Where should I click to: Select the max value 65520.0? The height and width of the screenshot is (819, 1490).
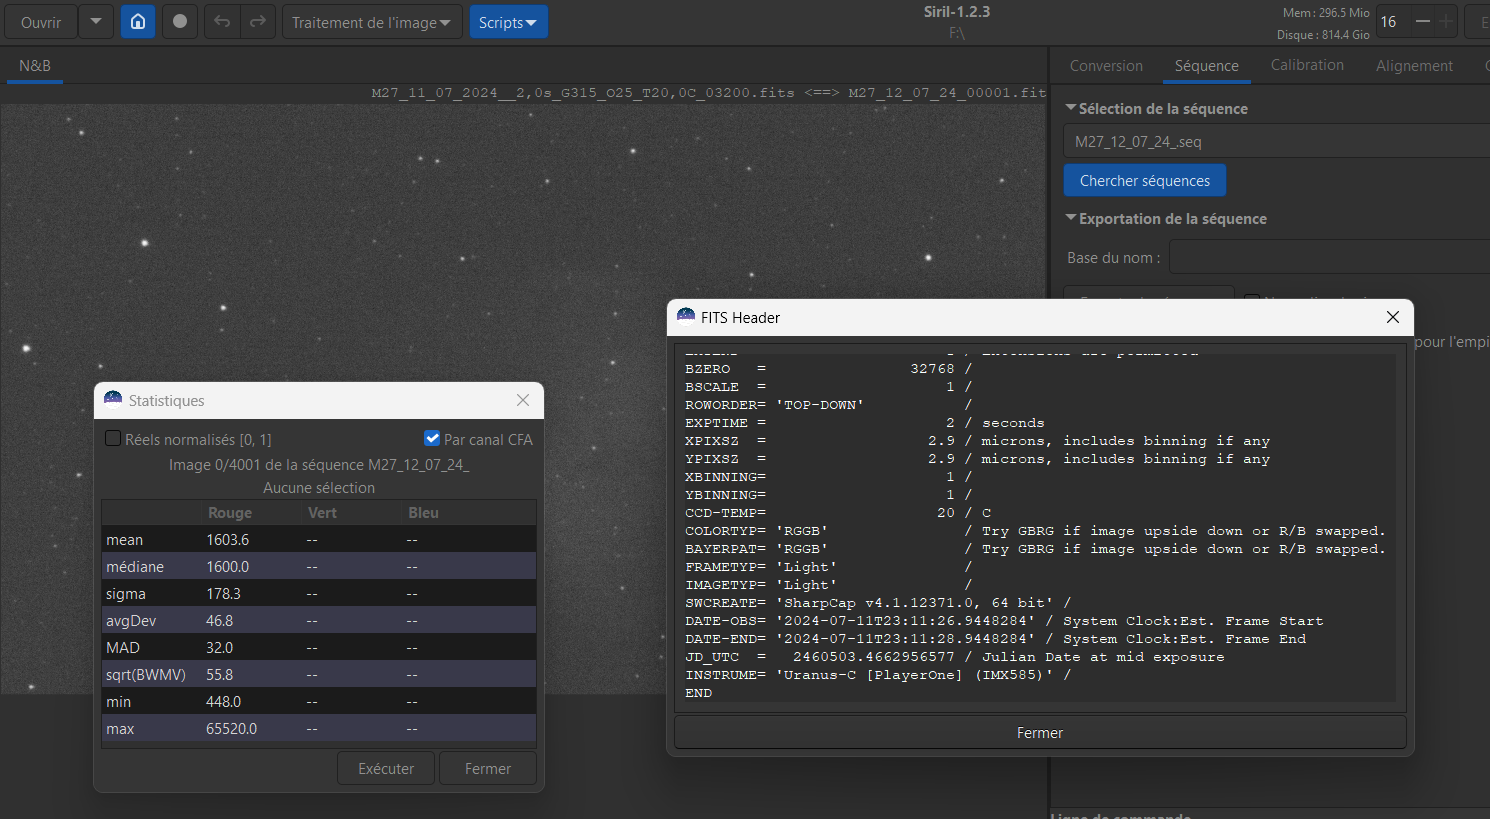click(x=231, y=728)
